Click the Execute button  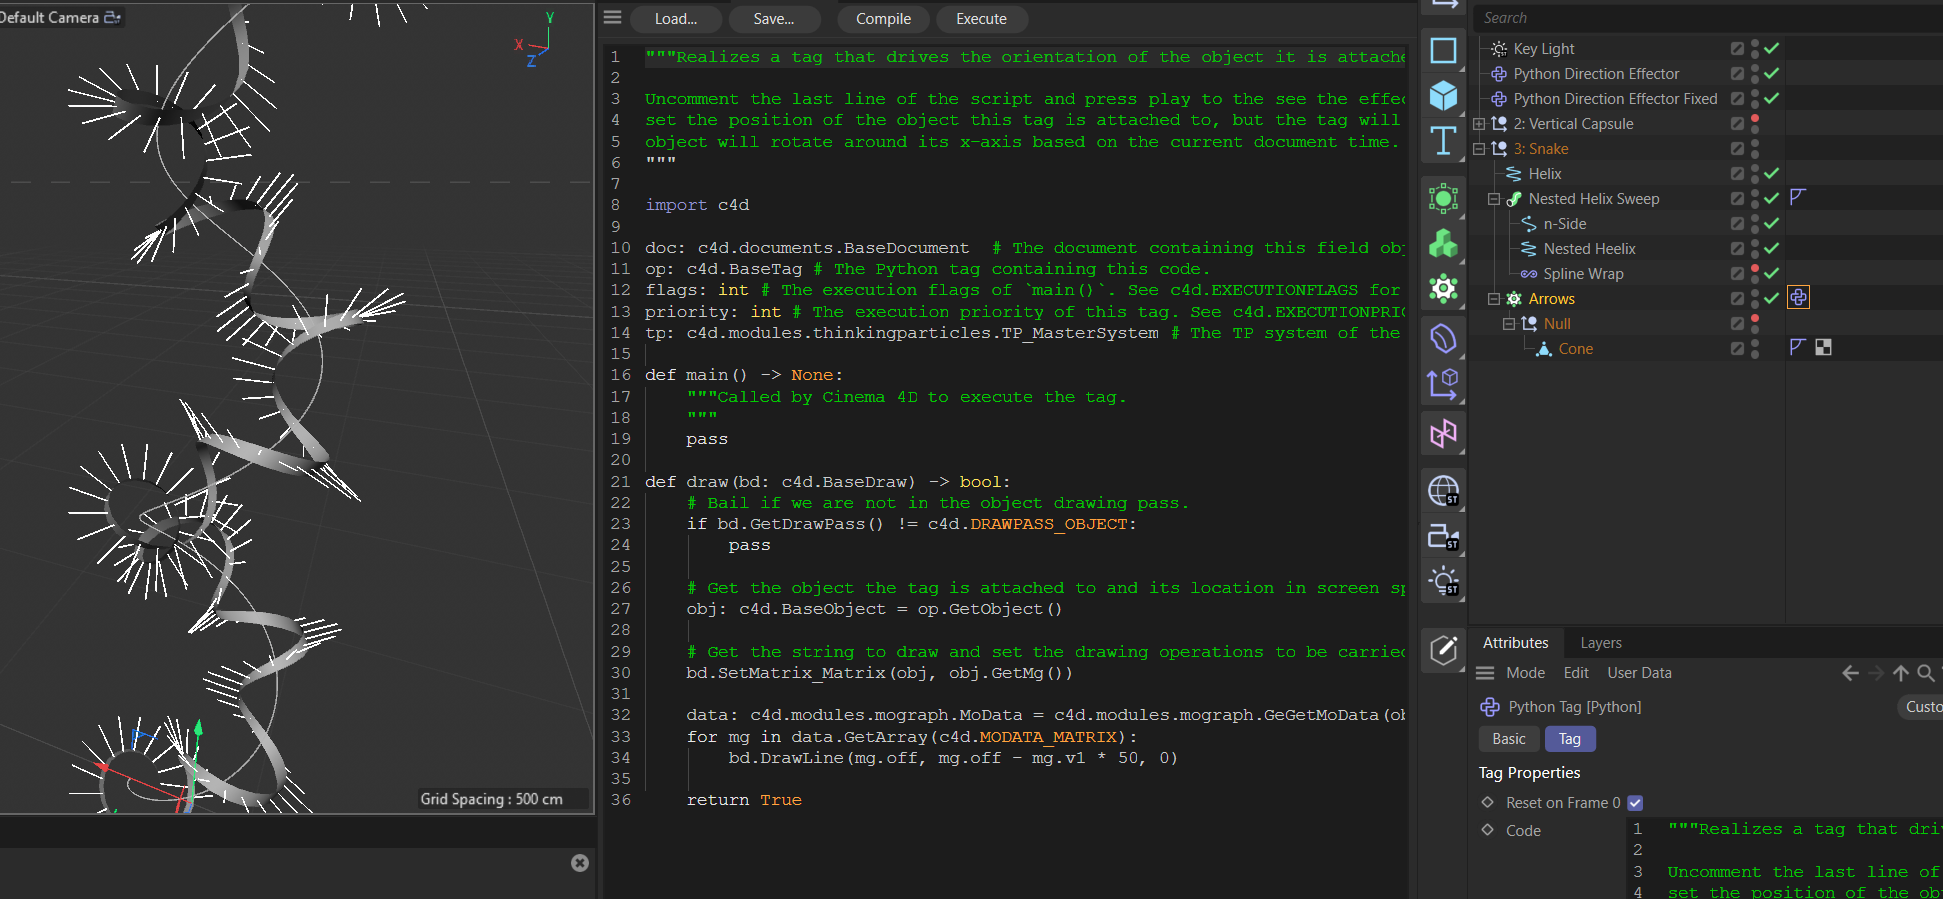click(x=981, y=19)
